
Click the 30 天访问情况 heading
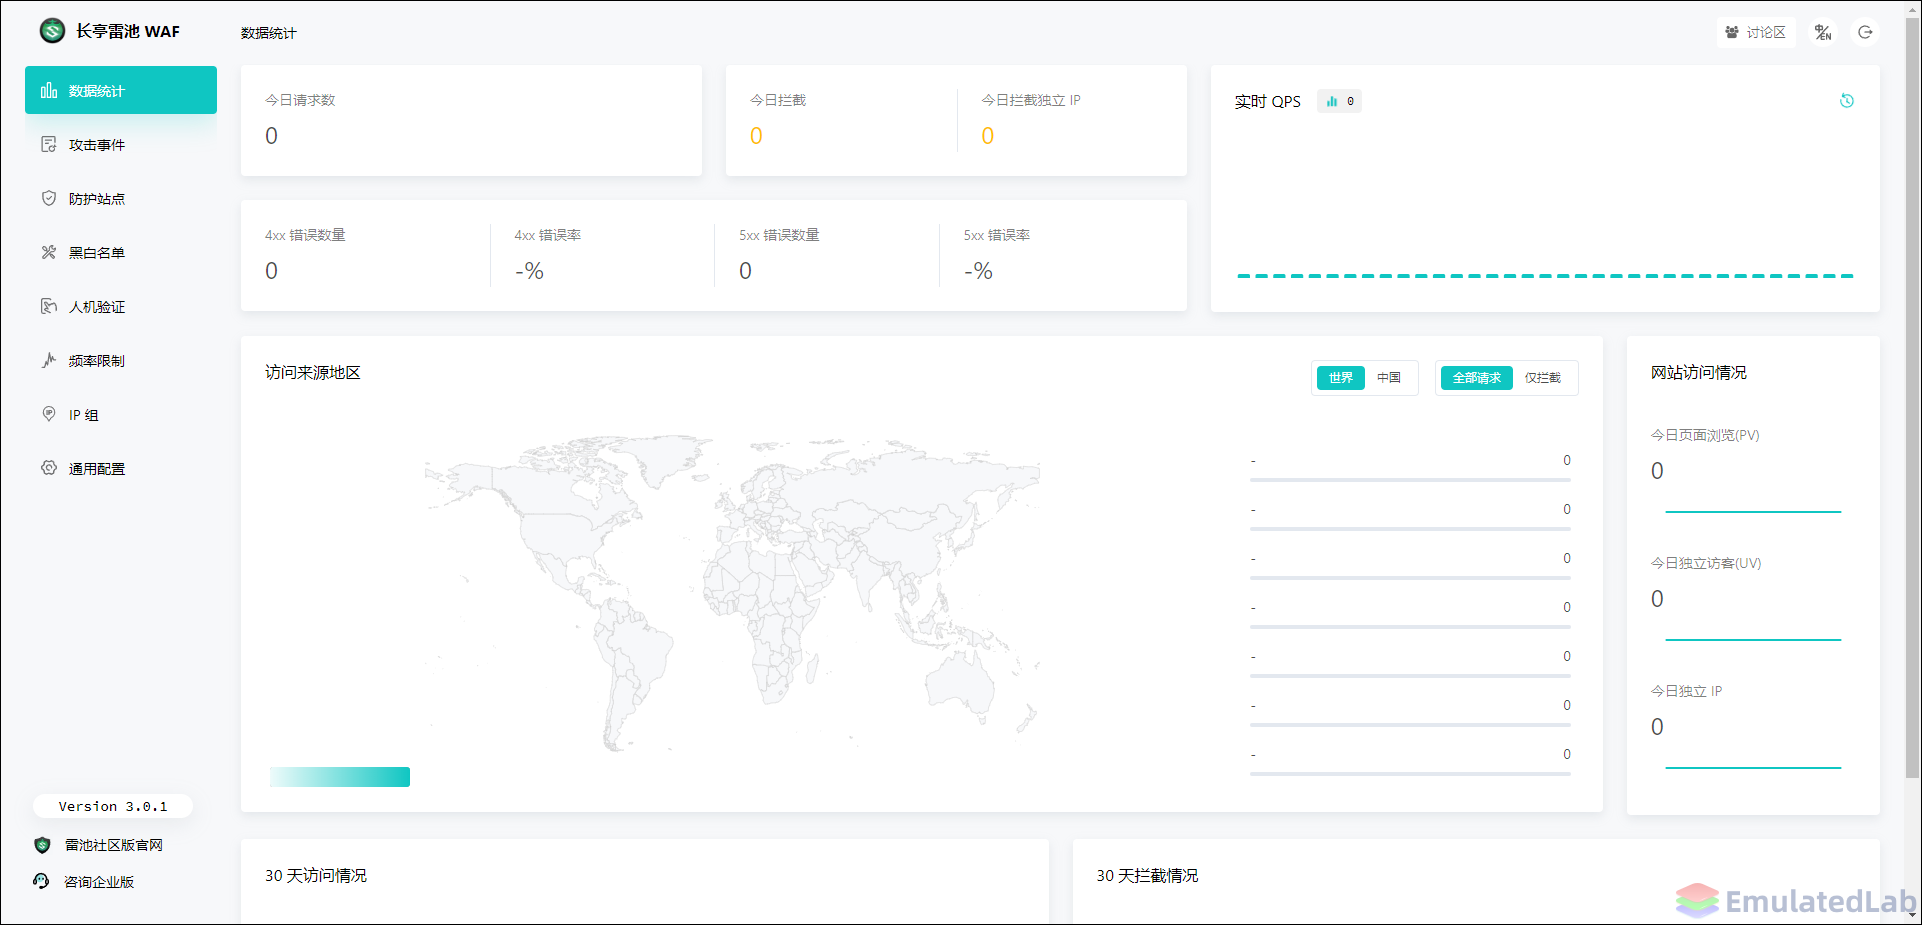(316, 875)
